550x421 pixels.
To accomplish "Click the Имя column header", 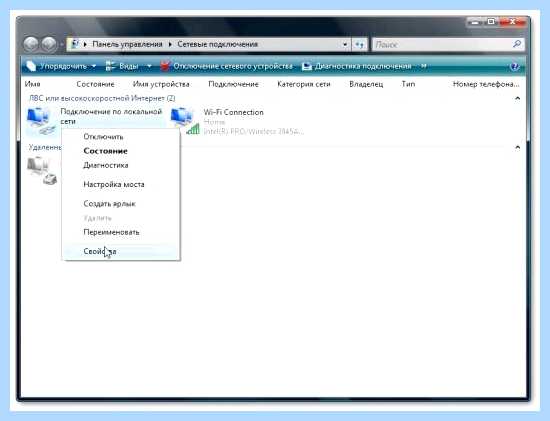I will [32, 84].
